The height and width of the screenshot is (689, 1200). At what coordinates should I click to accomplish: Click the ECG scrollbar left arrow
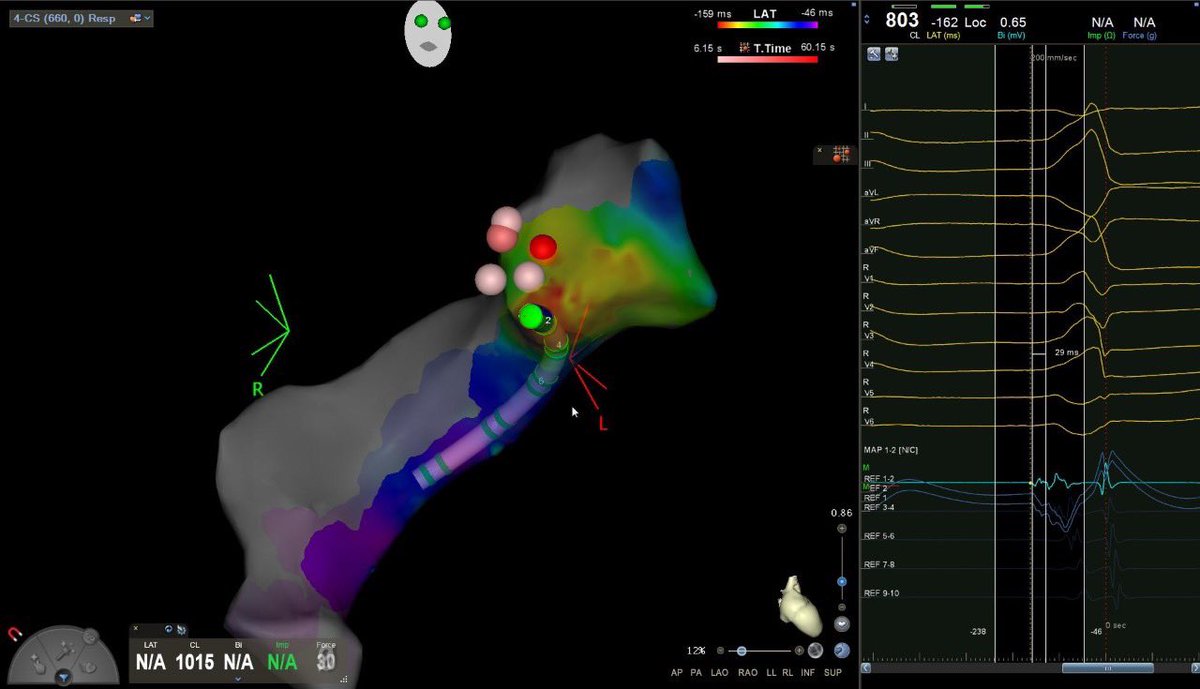click(866, 668)
